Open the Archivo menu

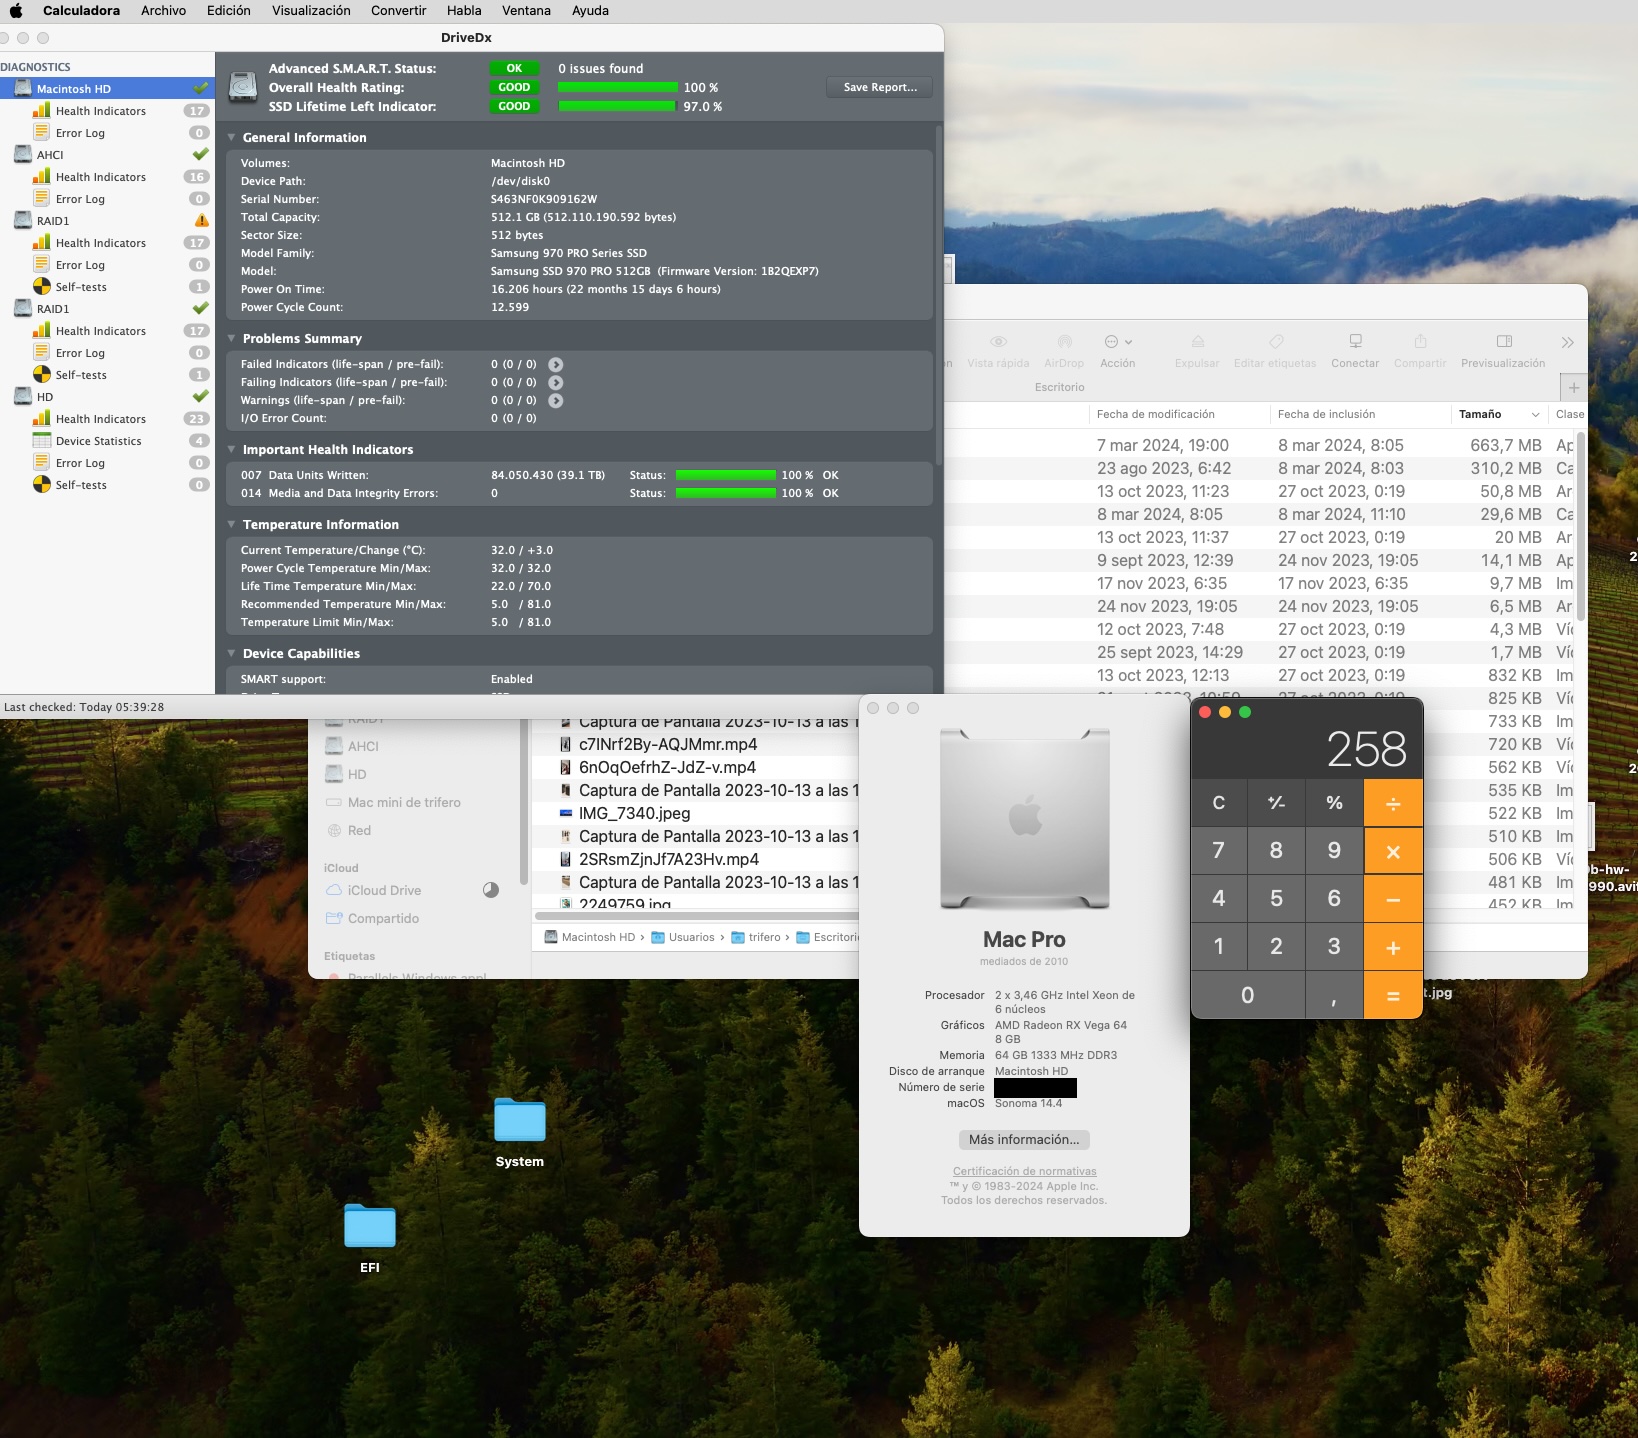pos(163,11)
